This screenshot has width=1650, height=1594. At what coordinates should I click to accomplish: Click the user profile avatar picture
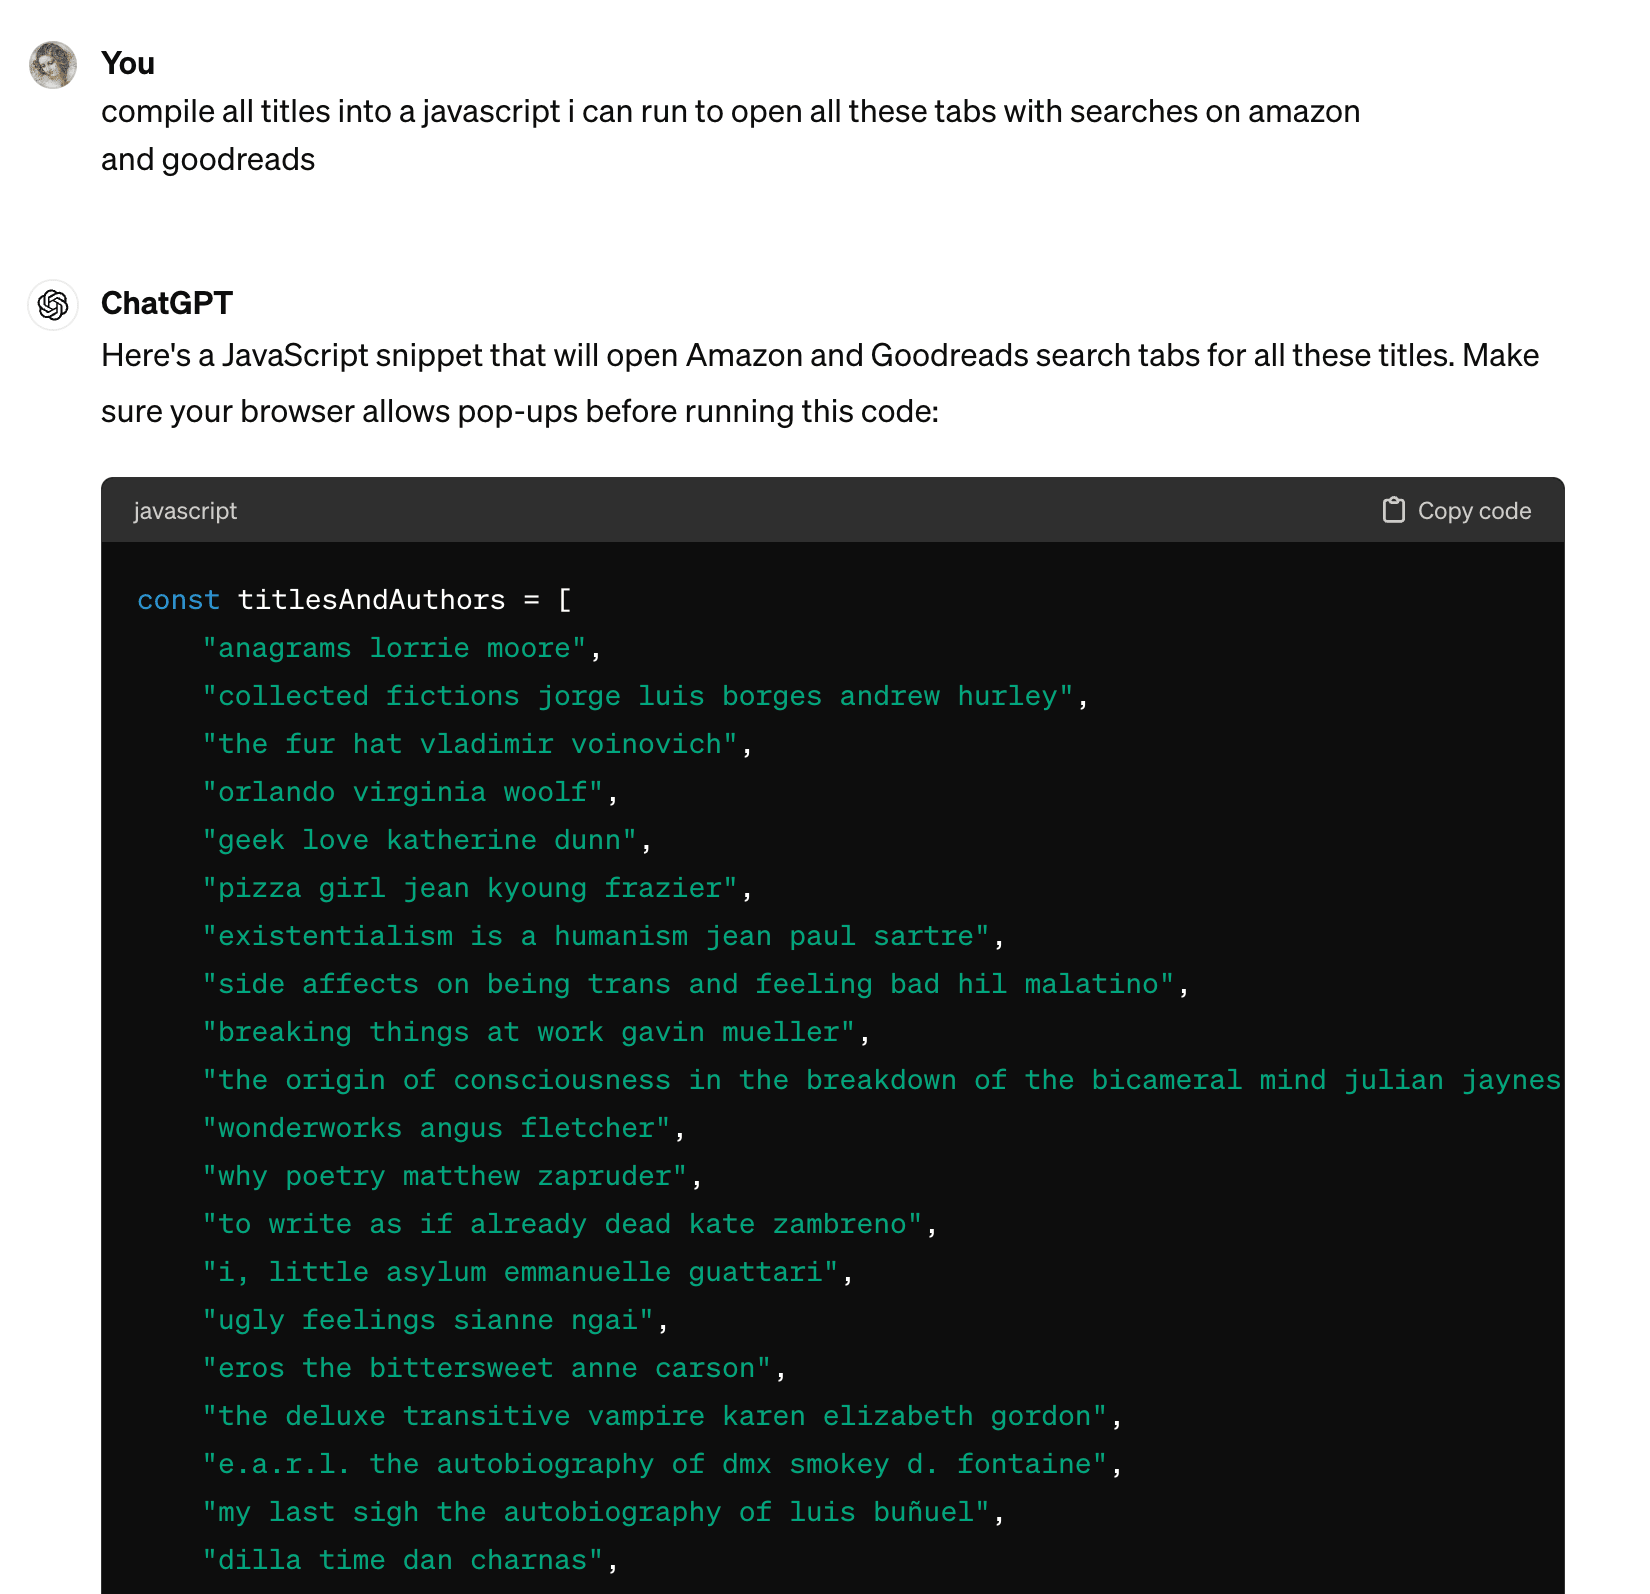[53, 65]
